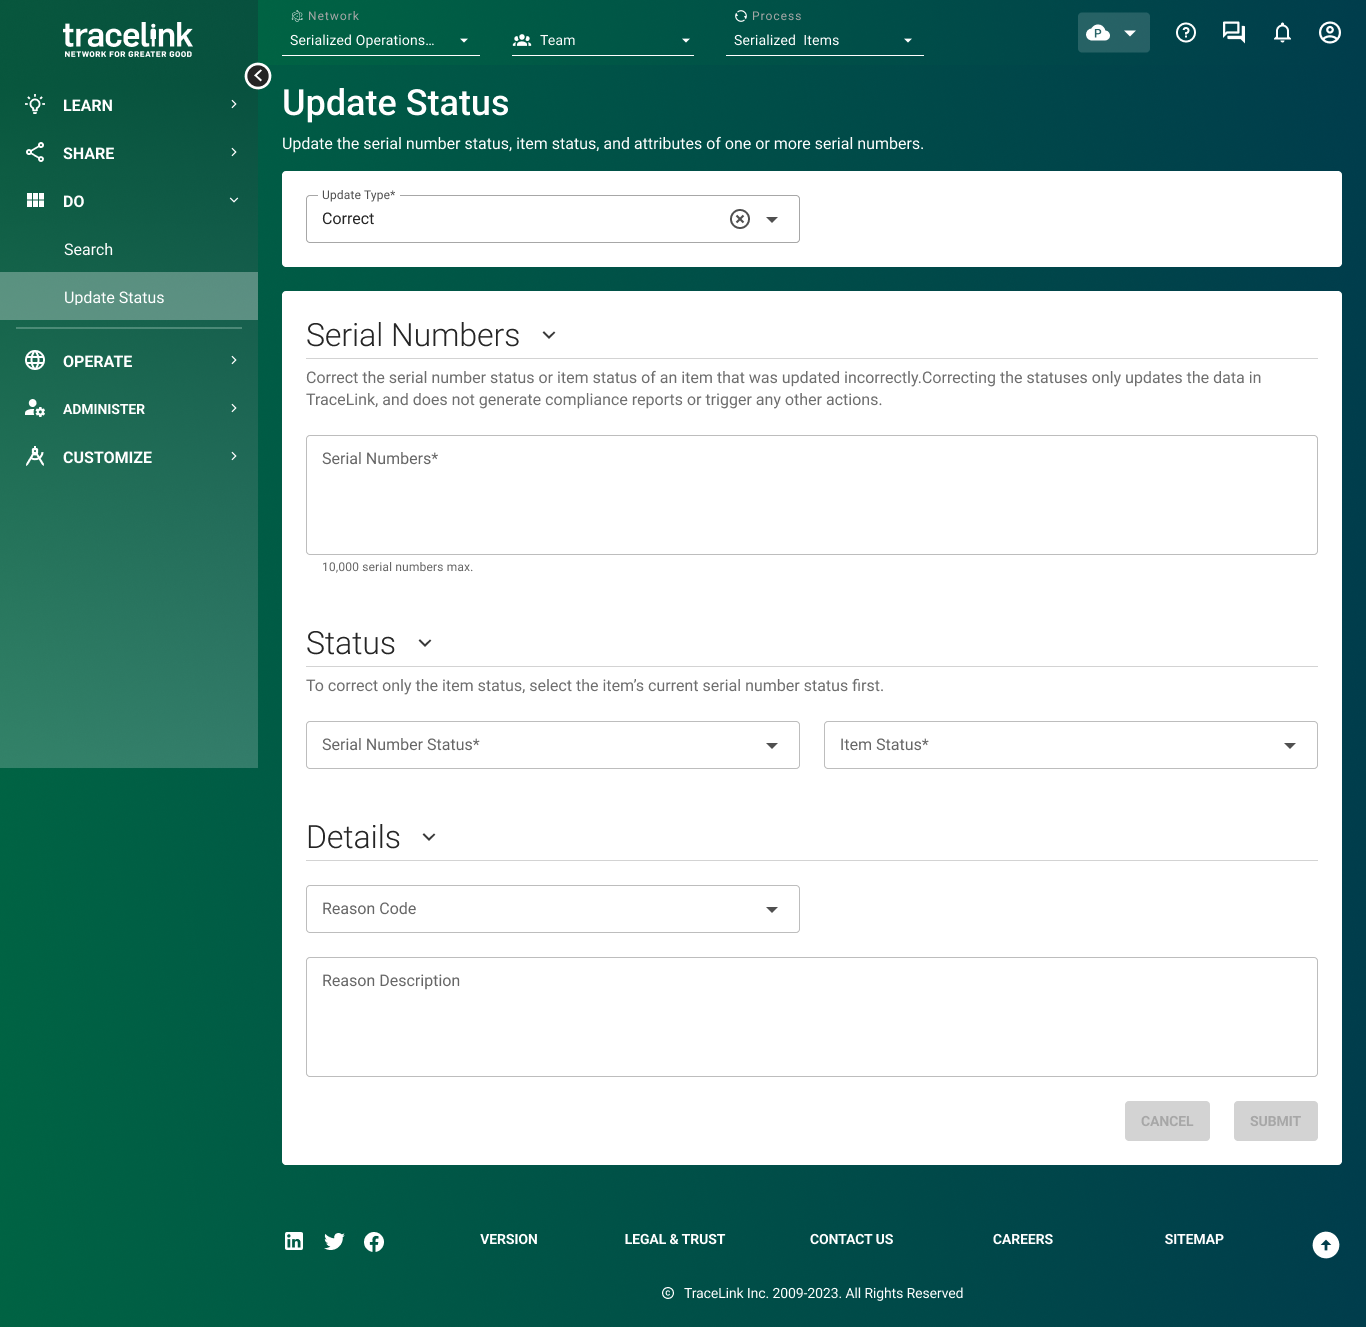This screenshot has width=1366, height=1327.
Task: Open the help question mark icon
Action: [1186, 32]
